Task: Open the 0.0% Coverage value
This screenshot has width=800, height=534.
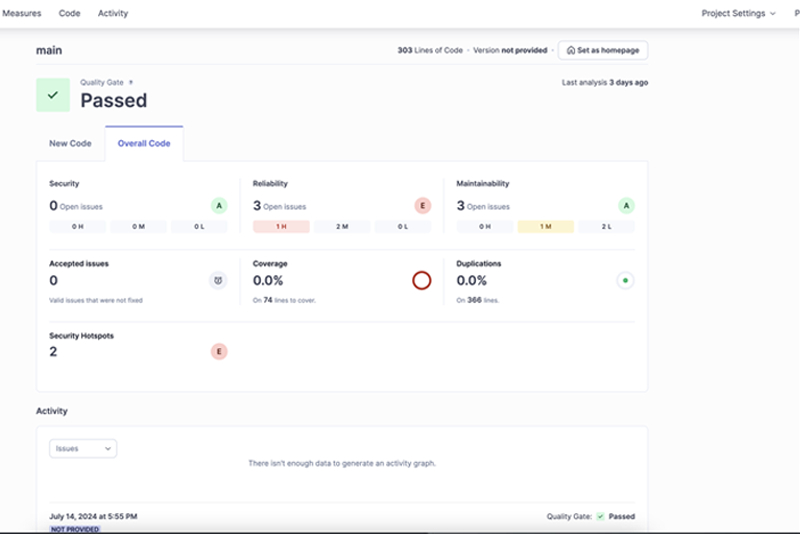Action: tap(271, 281)
